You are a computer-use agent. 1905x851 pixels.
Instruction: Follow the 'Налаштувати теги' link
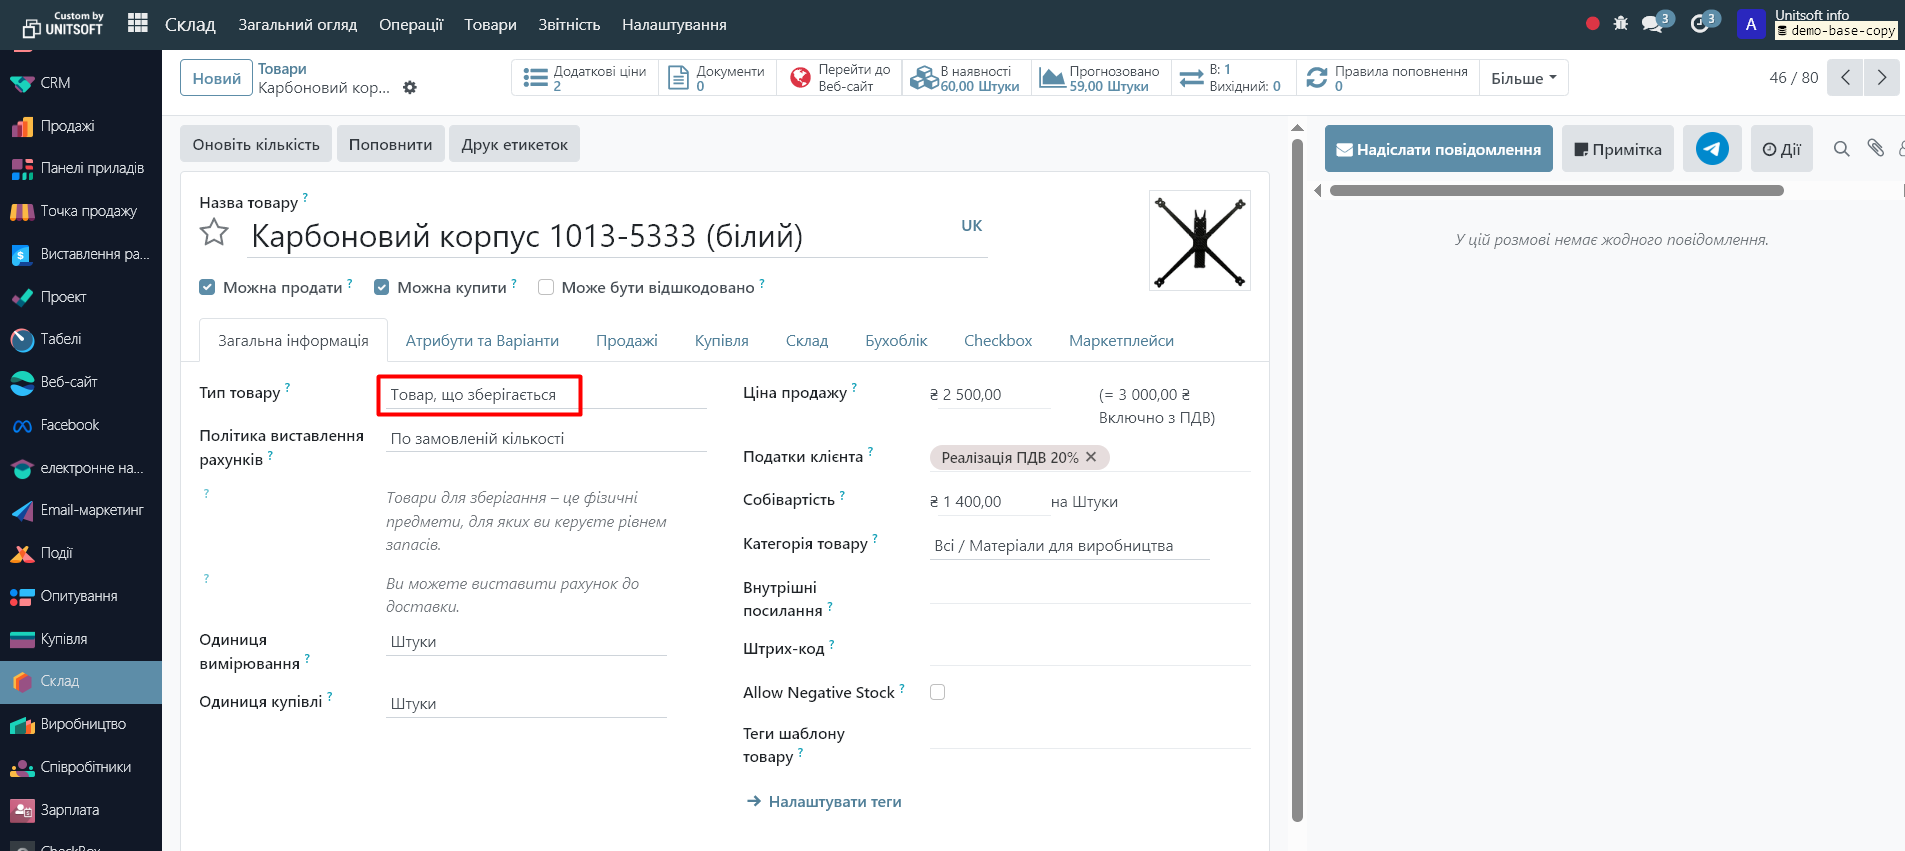tap(834, 802)
